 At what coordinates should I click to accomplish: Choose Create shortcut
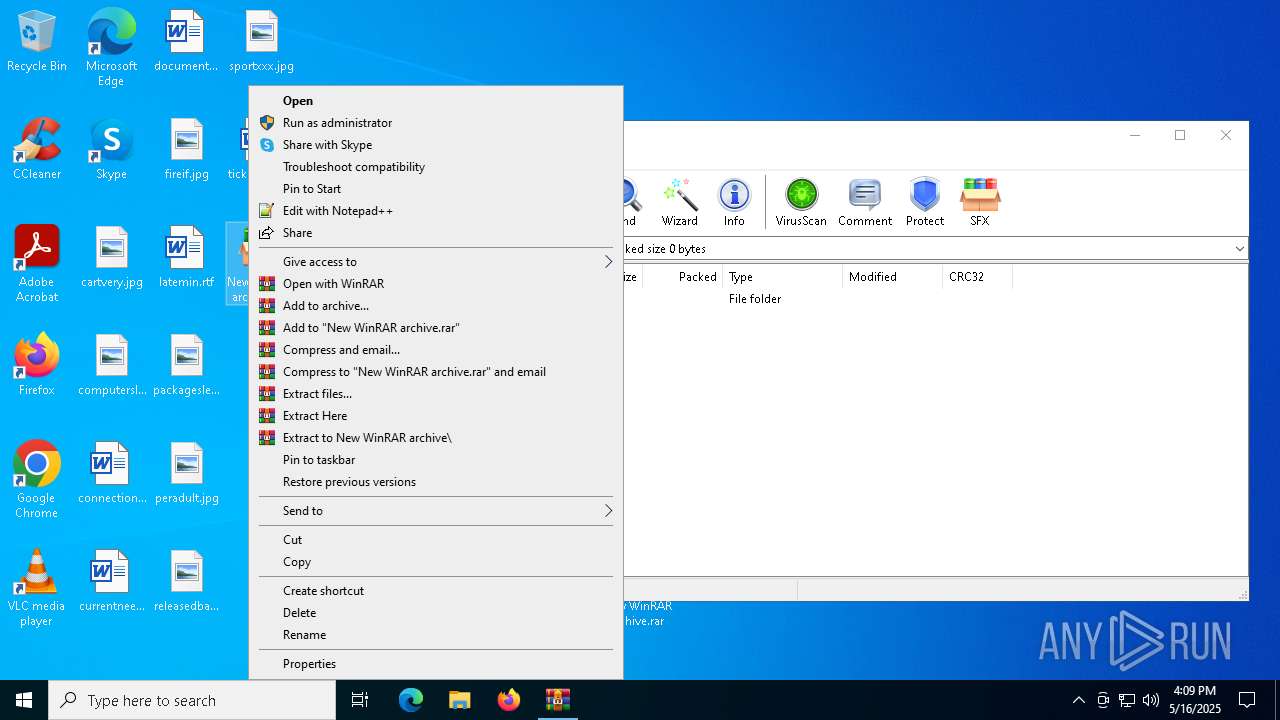(435, 591)
